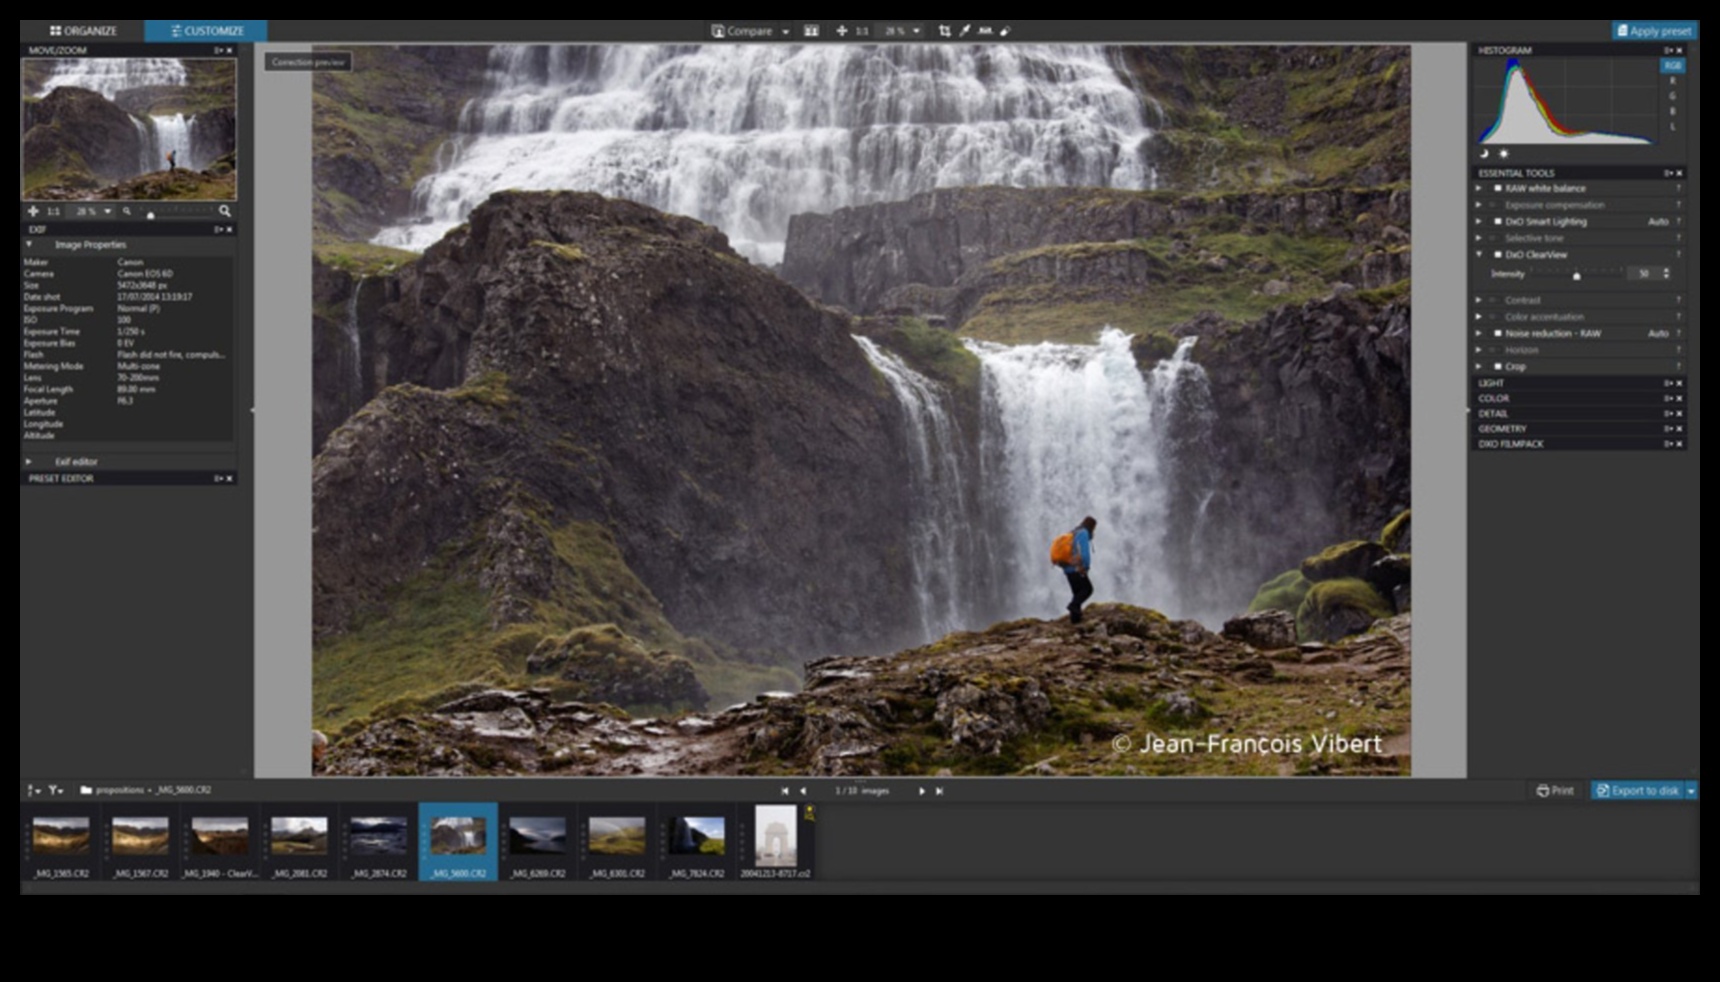
Task: Show shadow clipping with the moon icon
Action: (x=1484, y=154)
